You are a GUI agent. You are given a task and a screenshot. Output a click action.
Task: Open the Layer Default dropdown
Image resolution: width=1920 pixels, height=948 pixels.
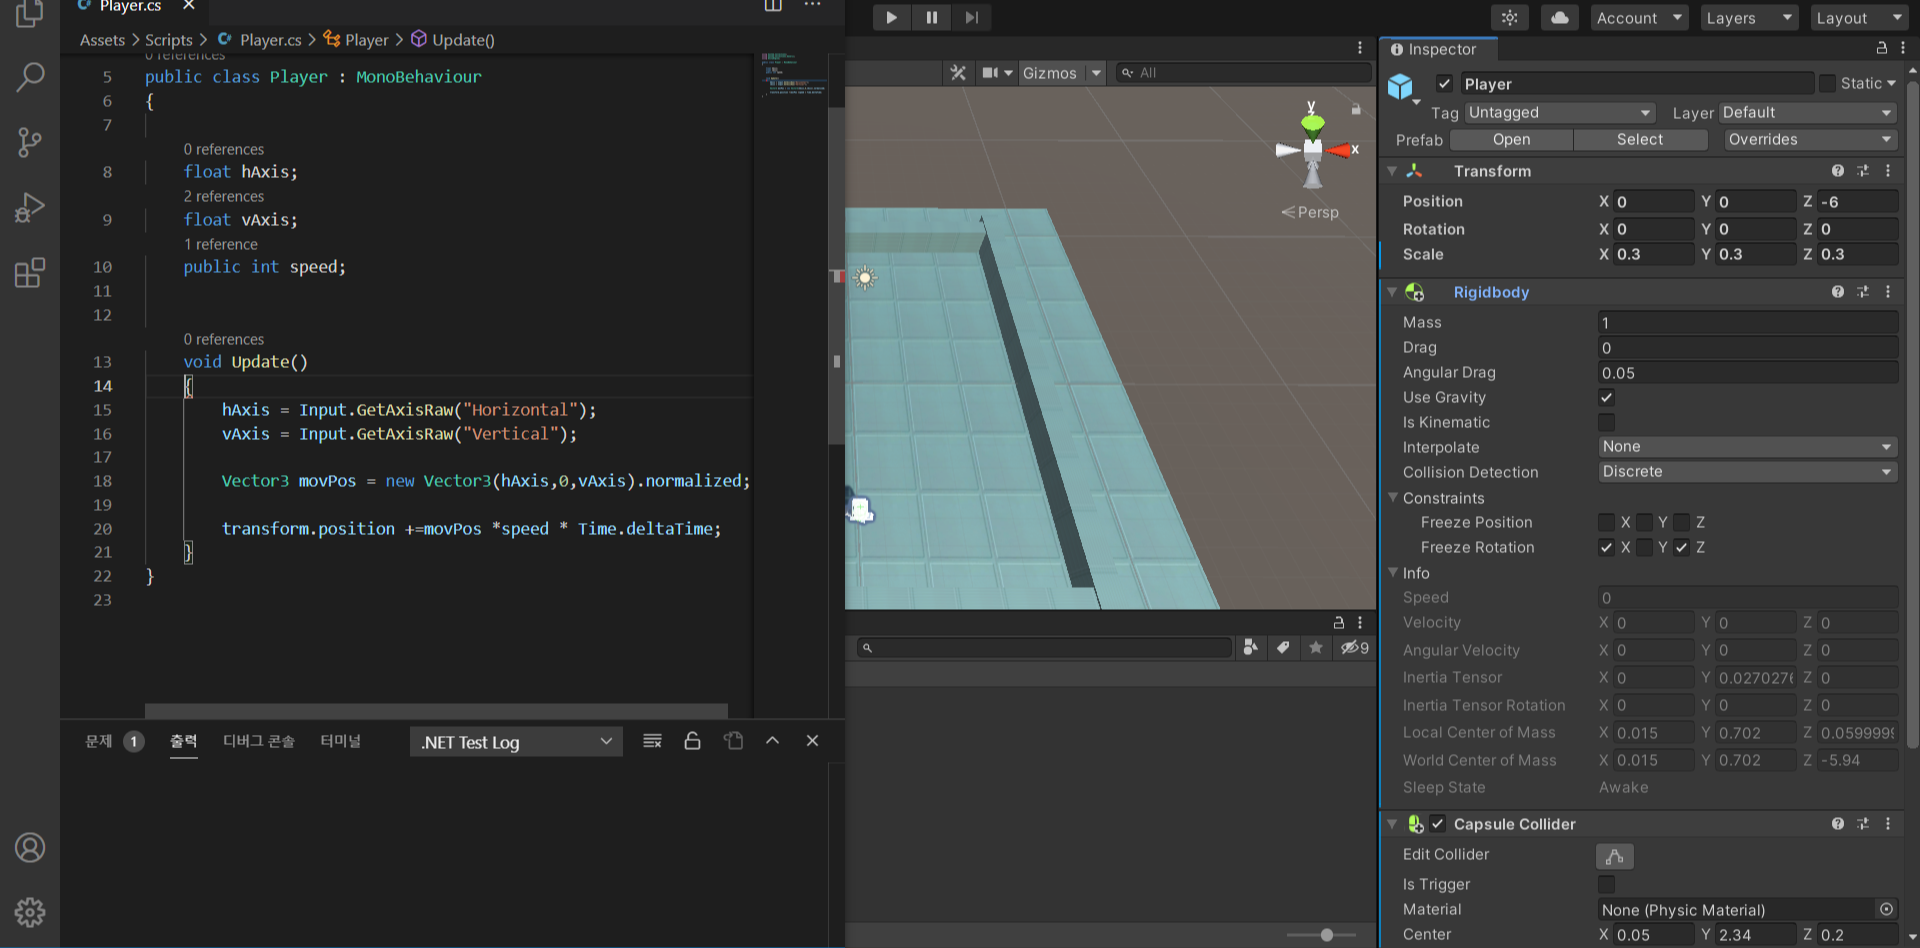(1808, 113)
